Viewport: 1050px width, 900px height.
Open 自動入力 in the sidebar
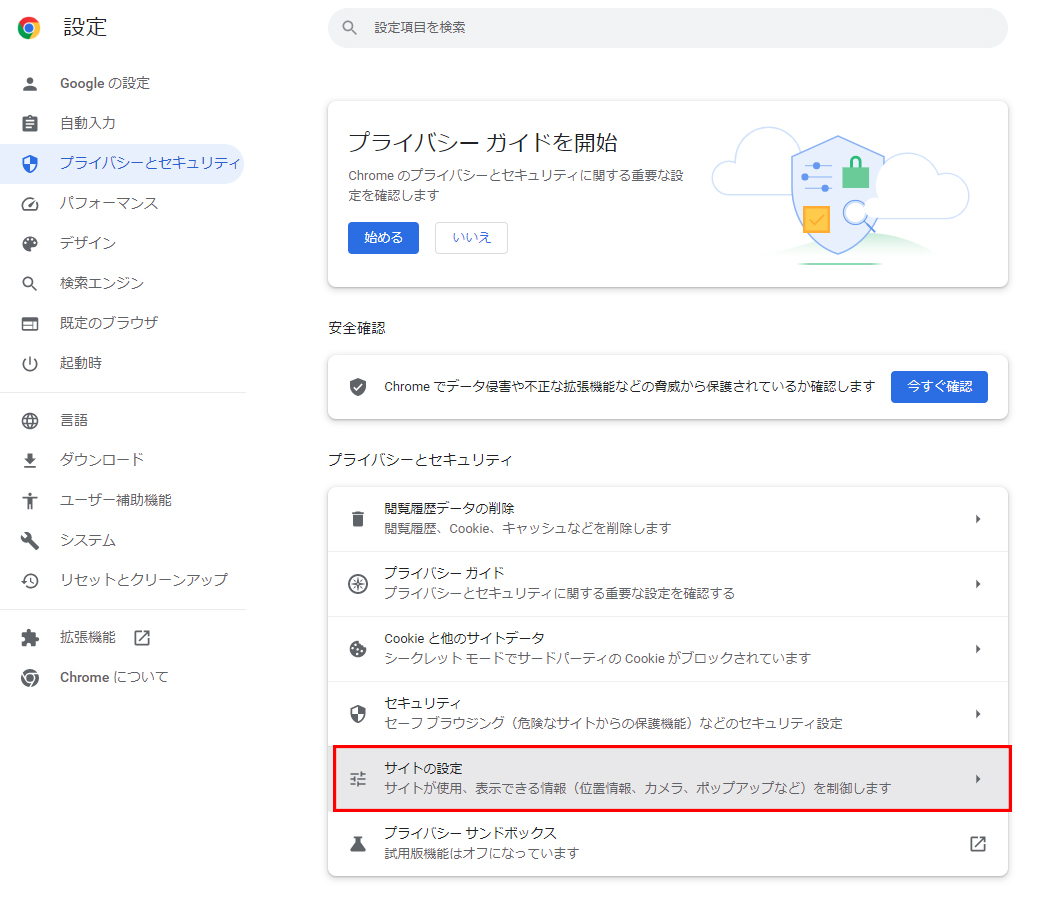[88, 123]
